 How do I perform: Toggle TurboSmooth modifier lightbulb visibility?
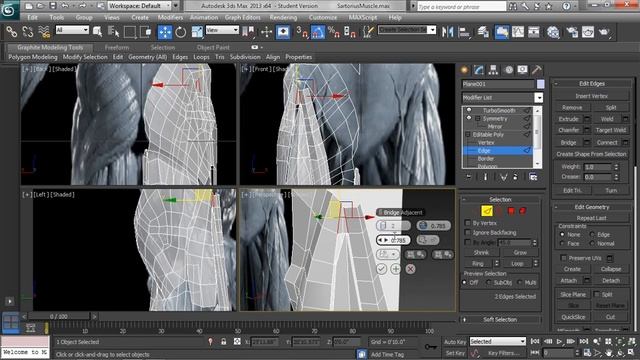coord(469,110)
